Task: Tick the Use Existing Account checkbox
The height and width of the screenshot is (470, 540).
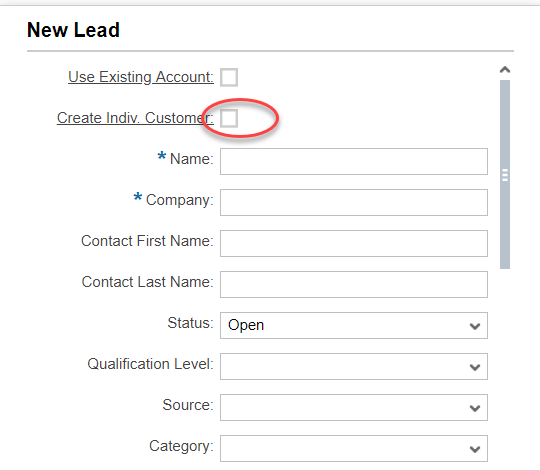Action: (x=229, y=77)
